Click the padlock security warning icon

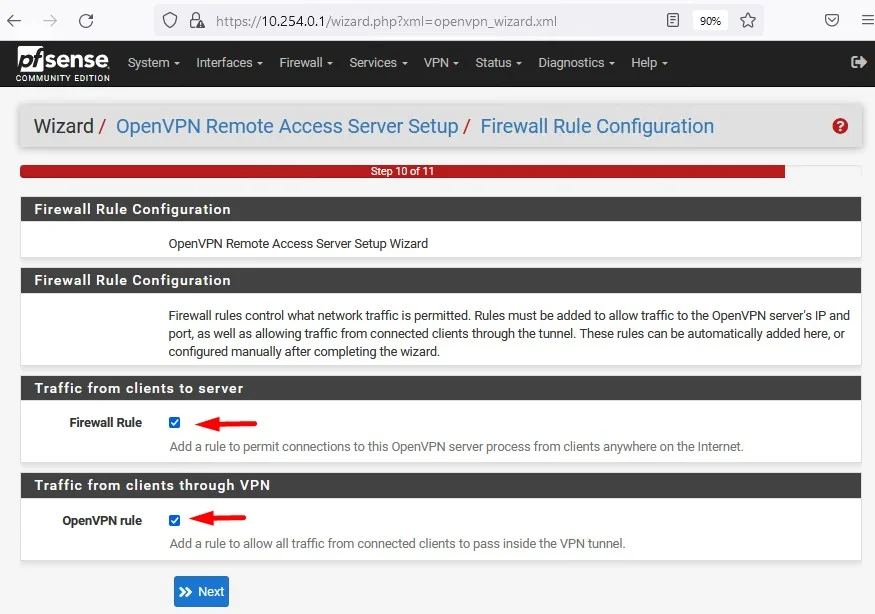point(196,21)
